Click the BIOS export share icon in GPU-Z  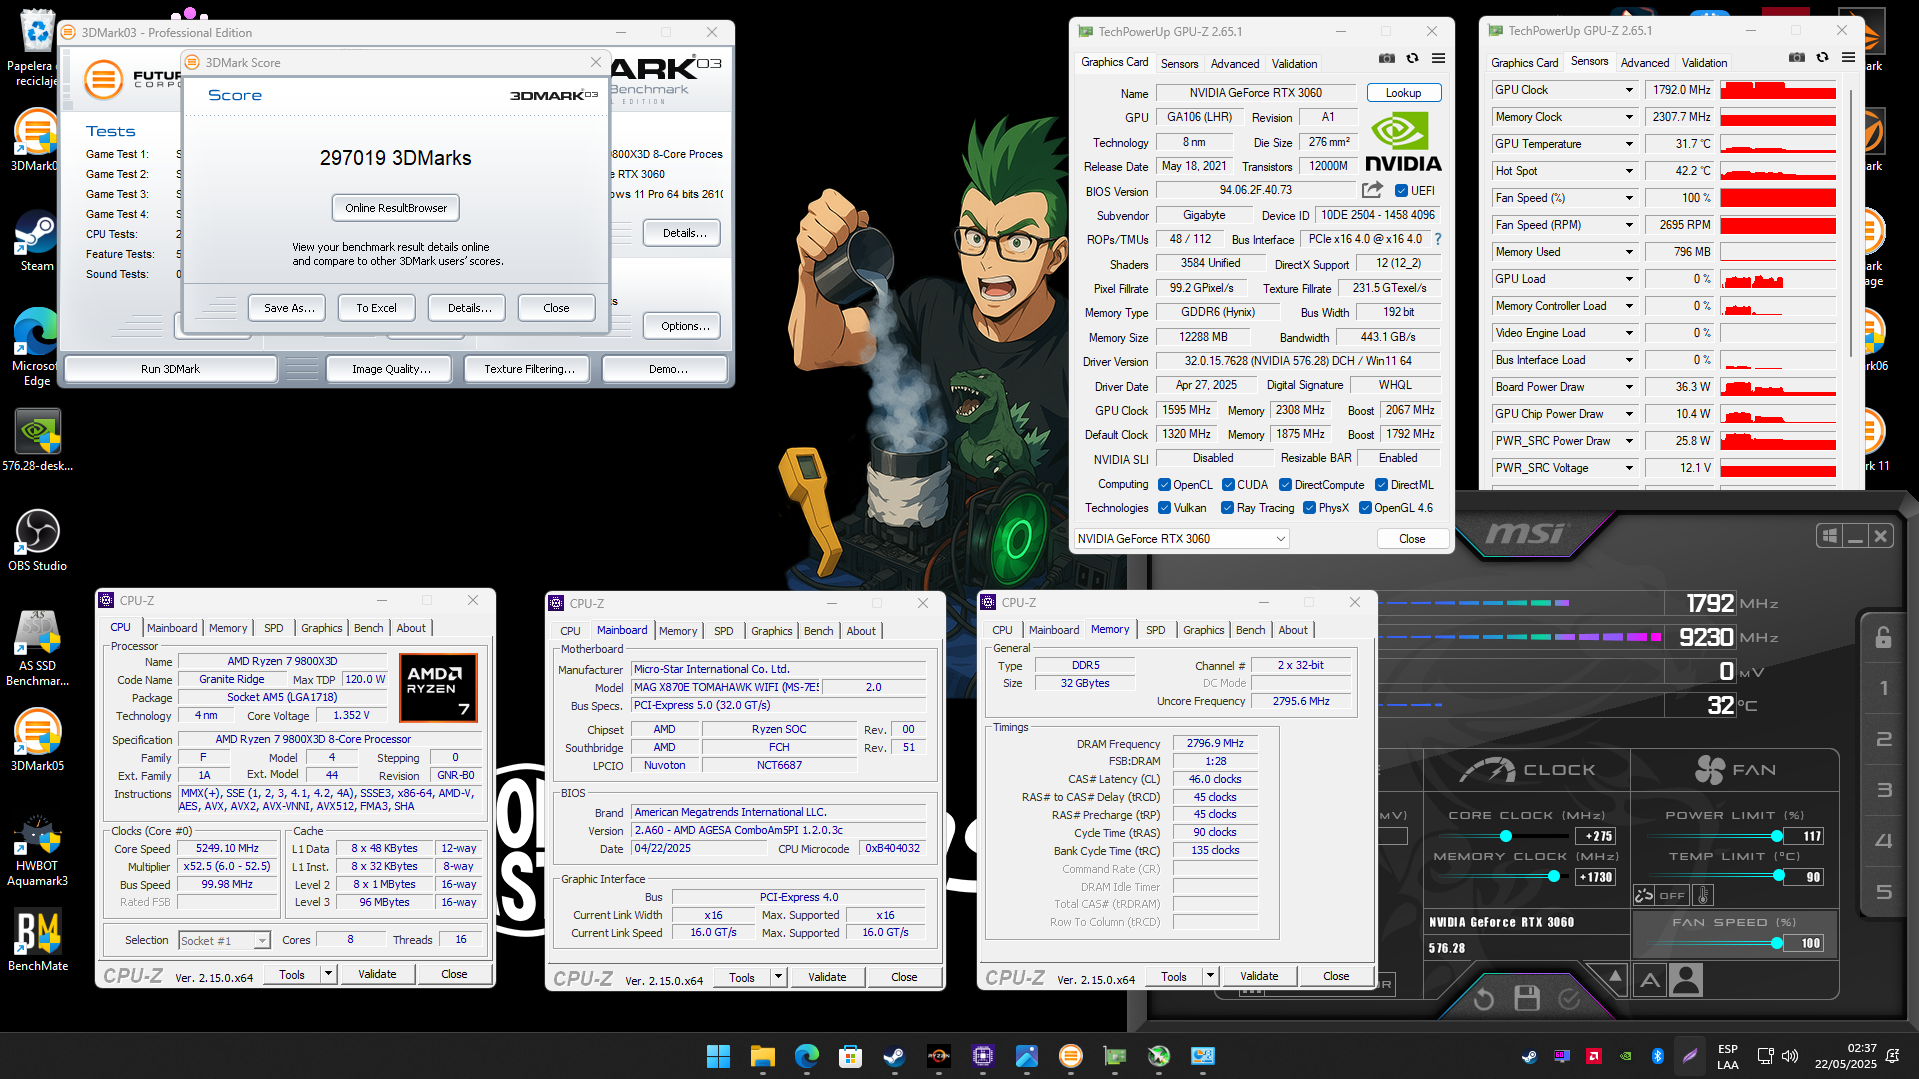1372,190
